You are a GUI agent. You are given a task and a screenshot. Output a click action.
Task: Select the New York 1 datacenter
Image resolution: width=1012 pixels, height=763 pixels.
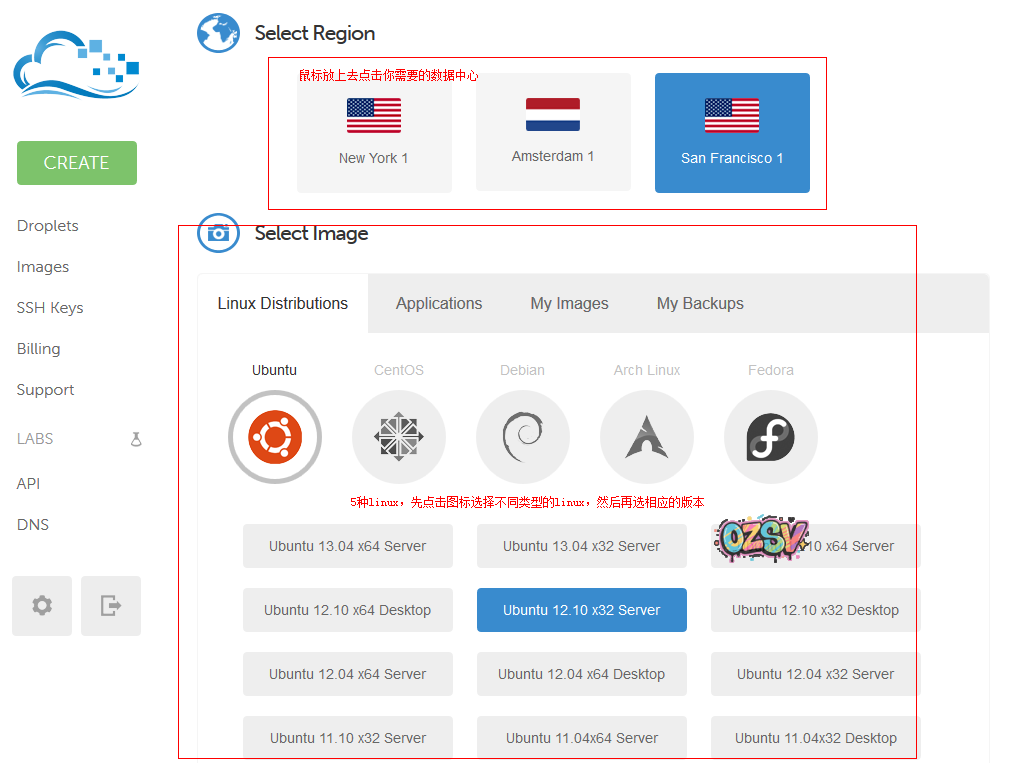coord(374,132)
